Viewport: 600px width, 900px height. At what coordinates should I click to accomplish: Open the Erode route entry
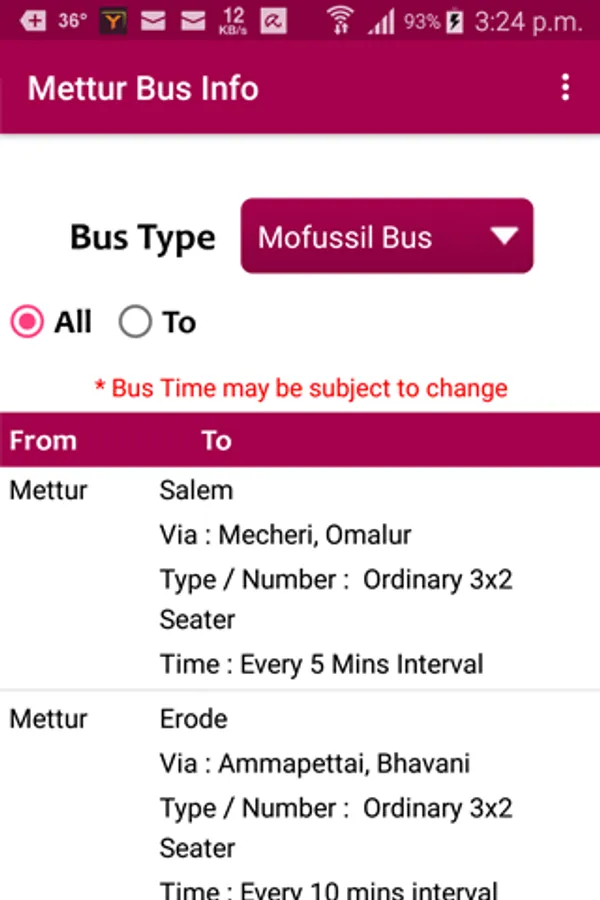click(194, 719)
